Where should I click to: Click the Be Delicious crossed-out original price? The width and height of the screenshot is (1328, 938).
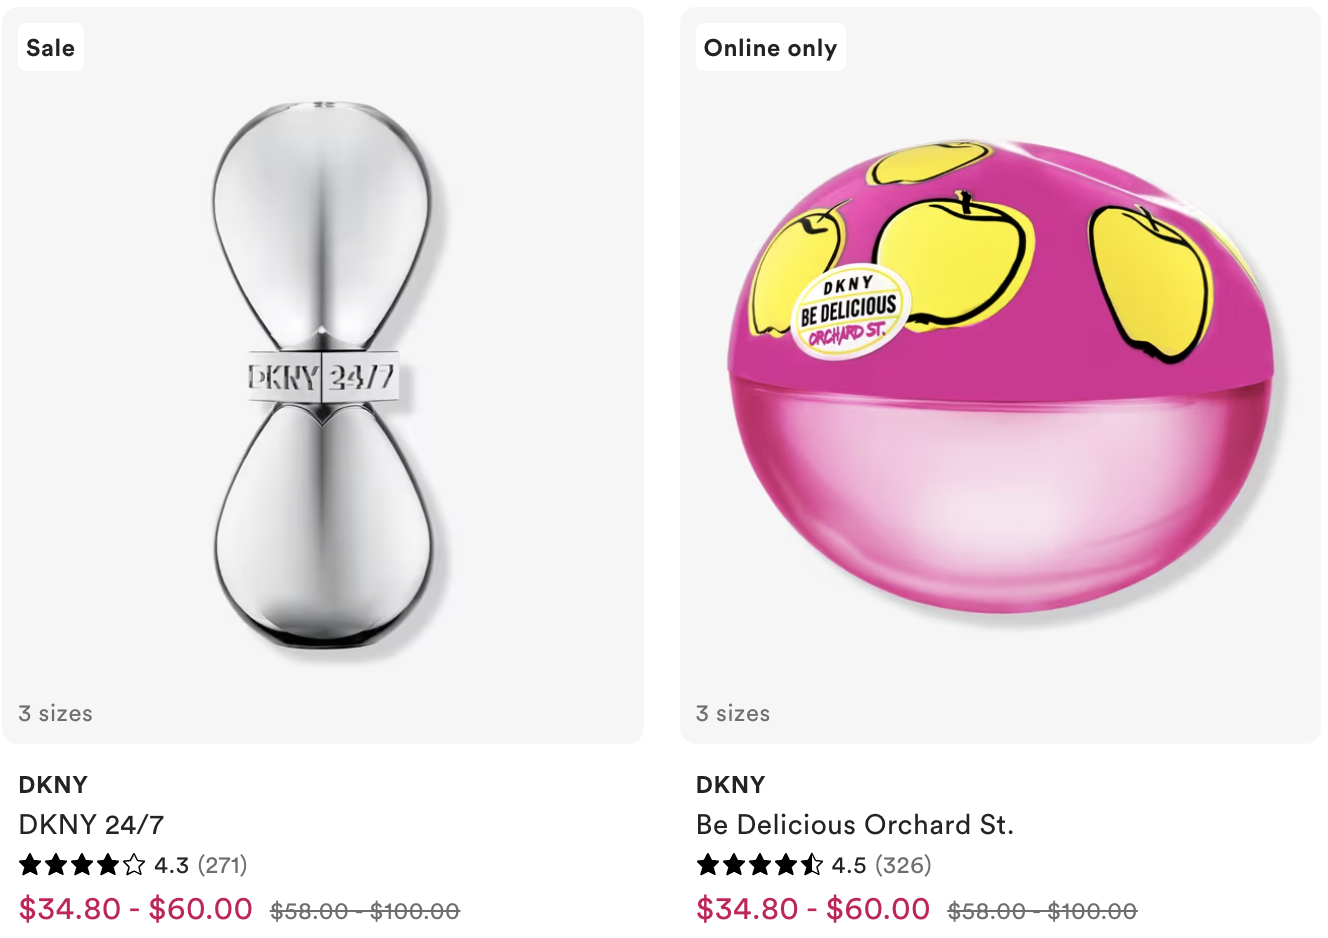pyautogui.click(x=1042, y=911)
